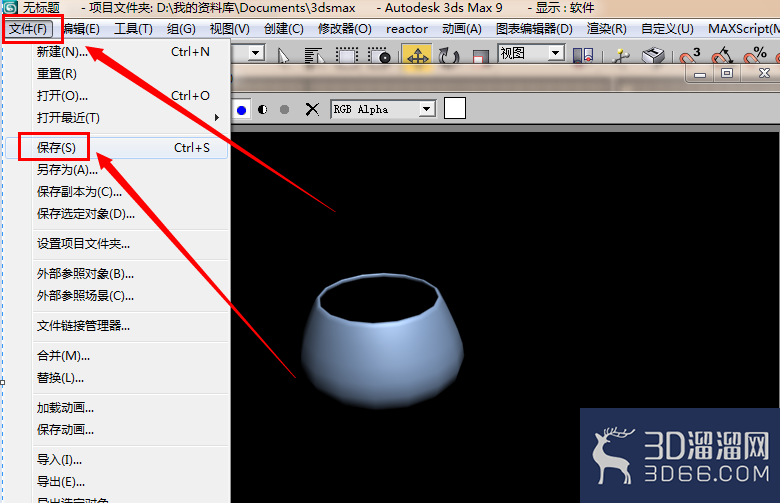Open the 文件(F) menu
780x503 pixels.
tap(28, 29)
